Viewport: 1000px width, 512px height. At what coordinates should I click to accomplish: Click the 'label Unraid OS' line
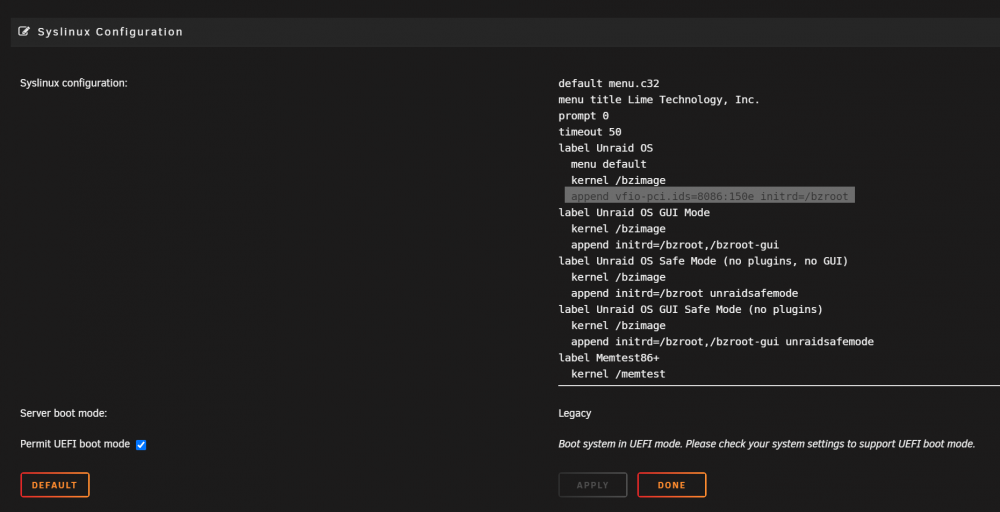[605, 148]
